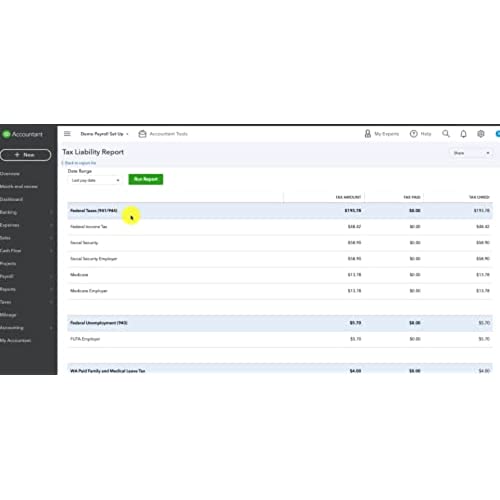Open the search magnifier icon

[x=446, y=134]
